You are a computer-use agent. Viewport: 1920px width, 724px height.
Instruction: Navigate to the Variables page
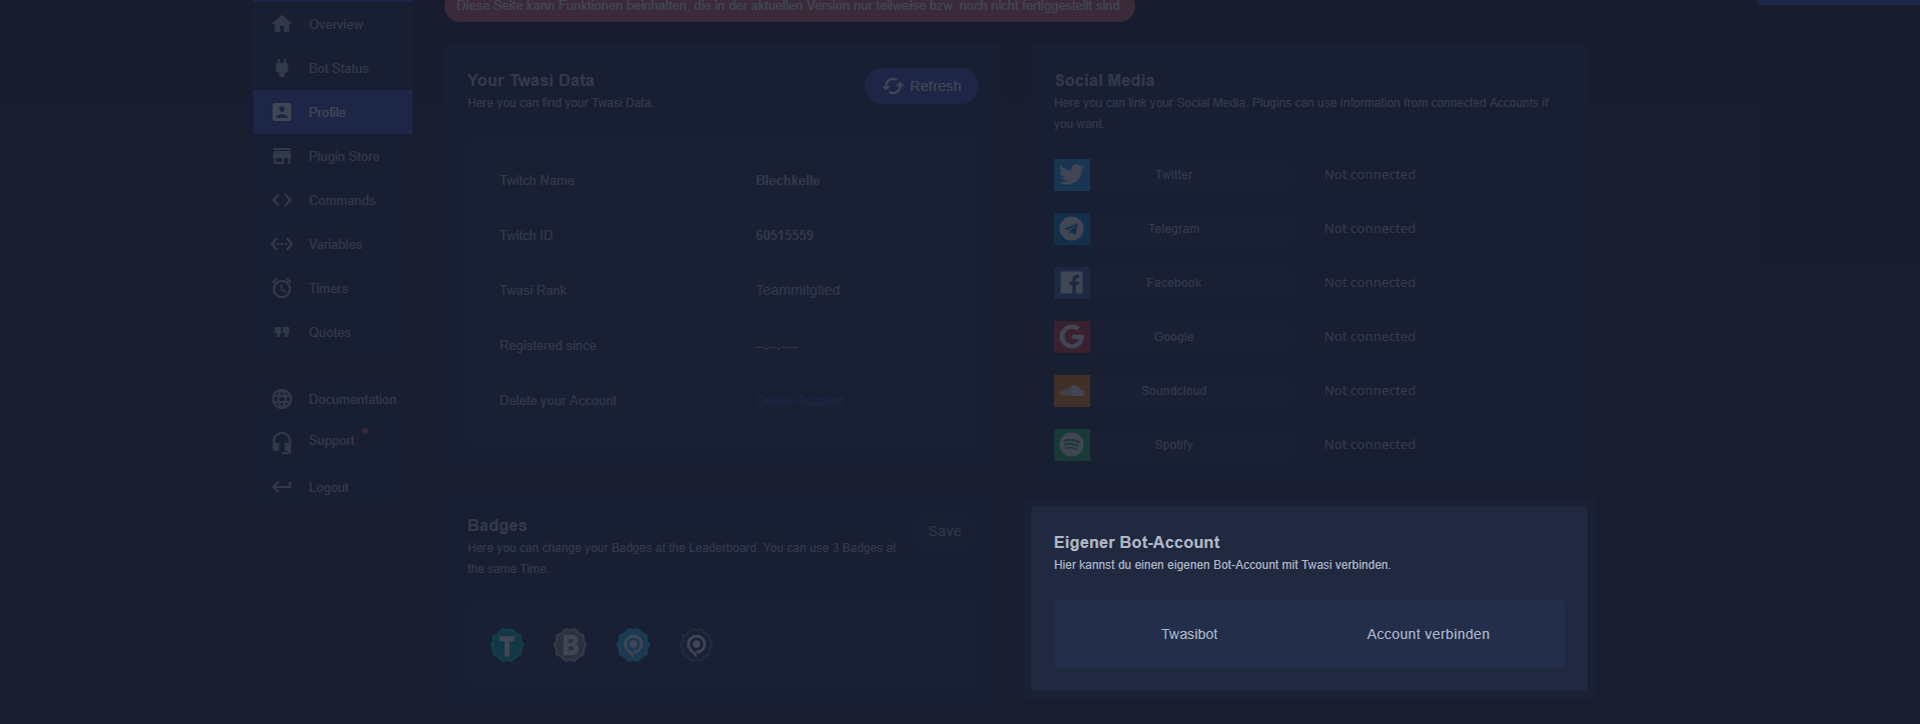click(x=333, y=244)
